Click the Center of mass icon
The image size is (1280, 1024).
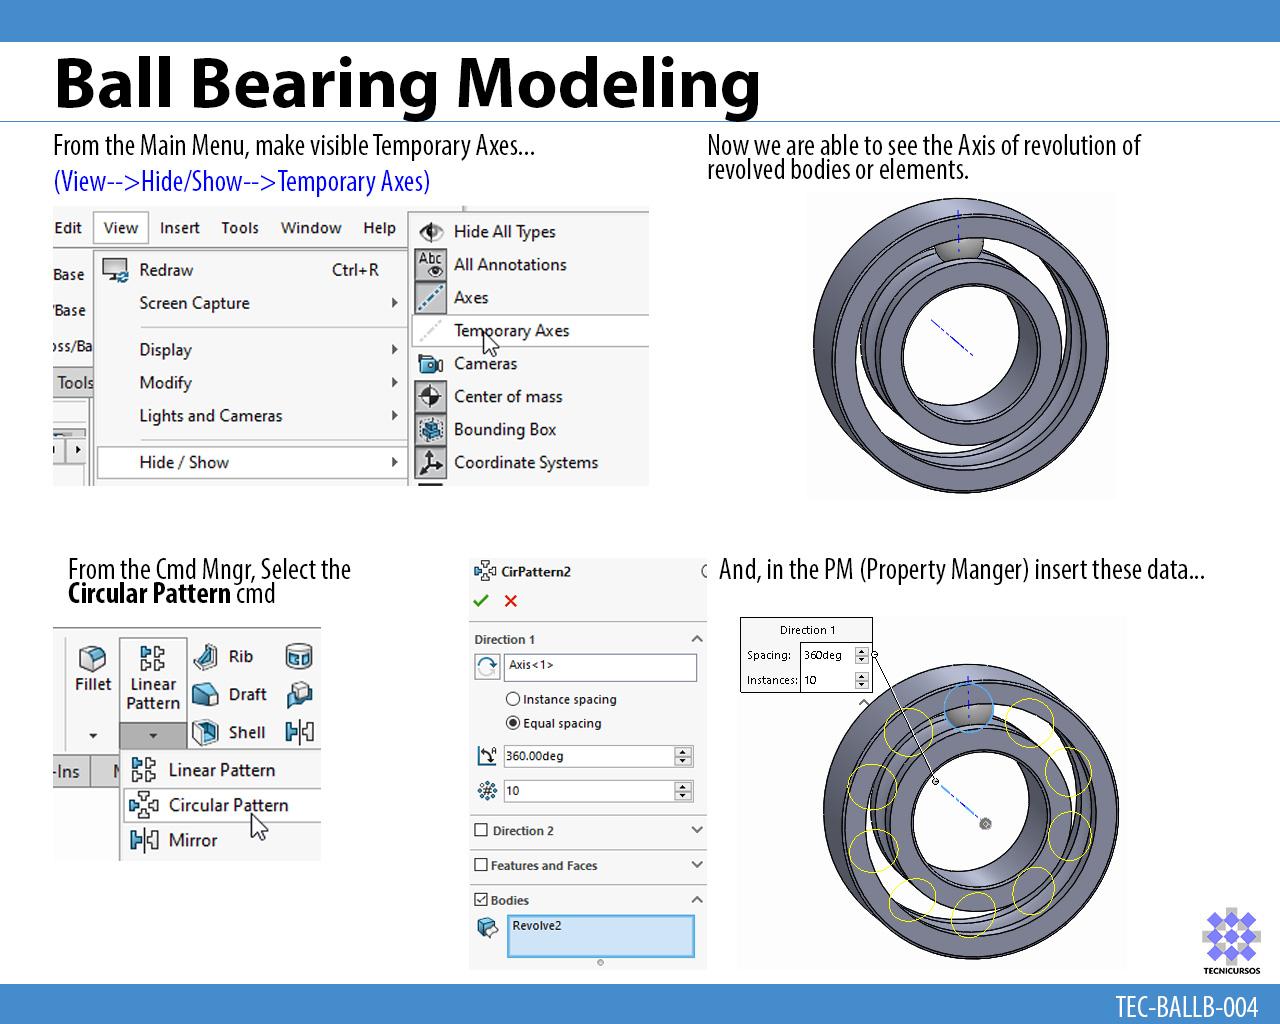tap(431, 397)
